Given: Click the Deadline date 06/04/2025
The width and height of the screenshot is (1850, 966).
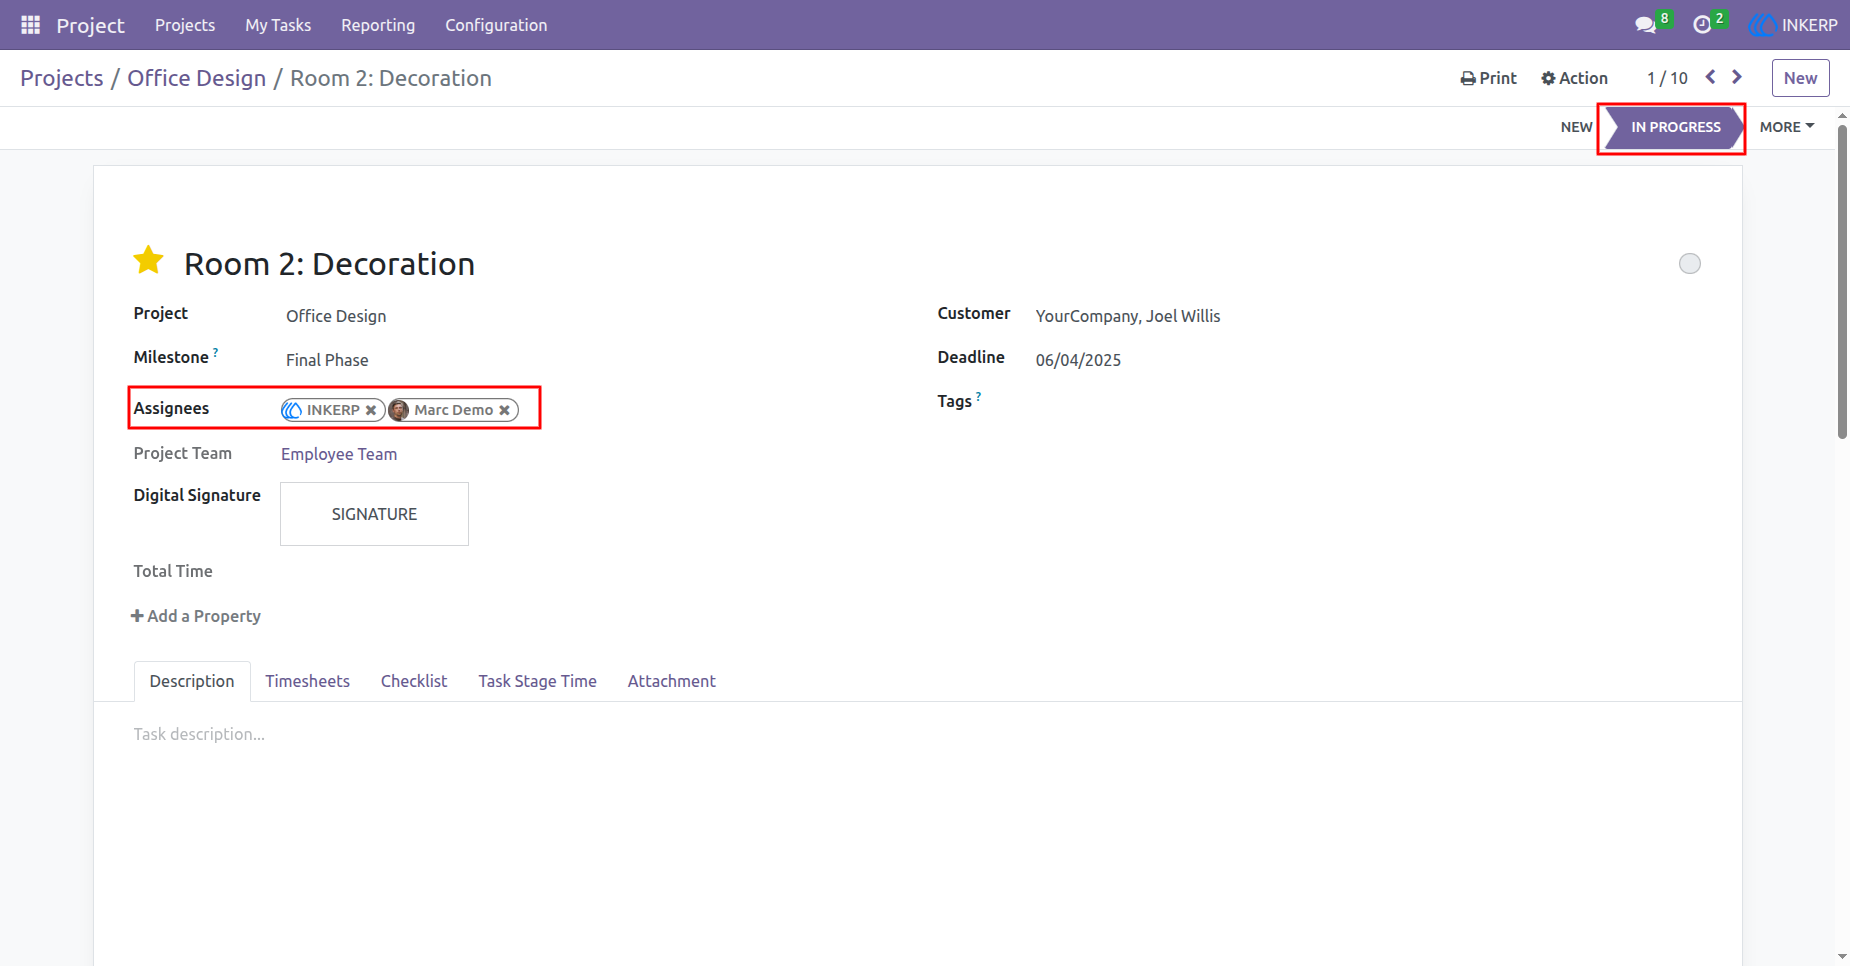Looking at the screenshot, I should (1078, 360).
